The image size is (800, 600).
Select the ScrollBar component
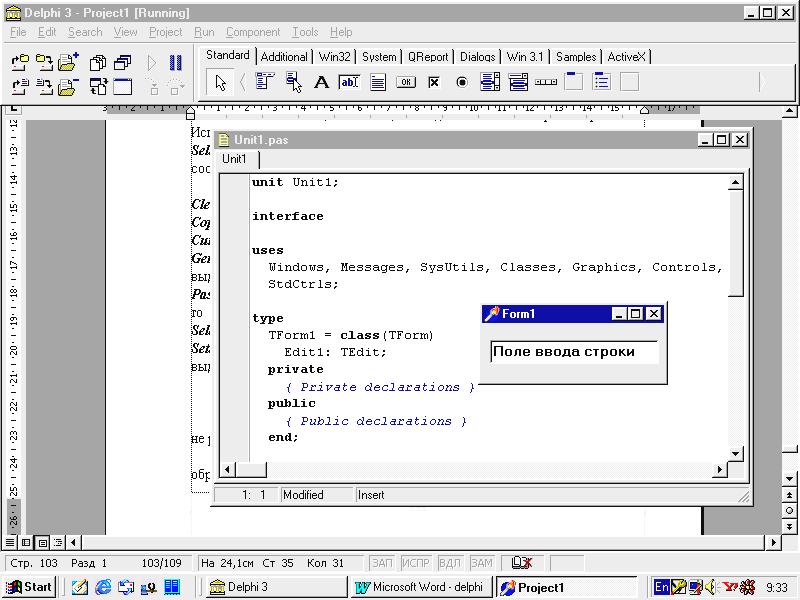point(545,82)
